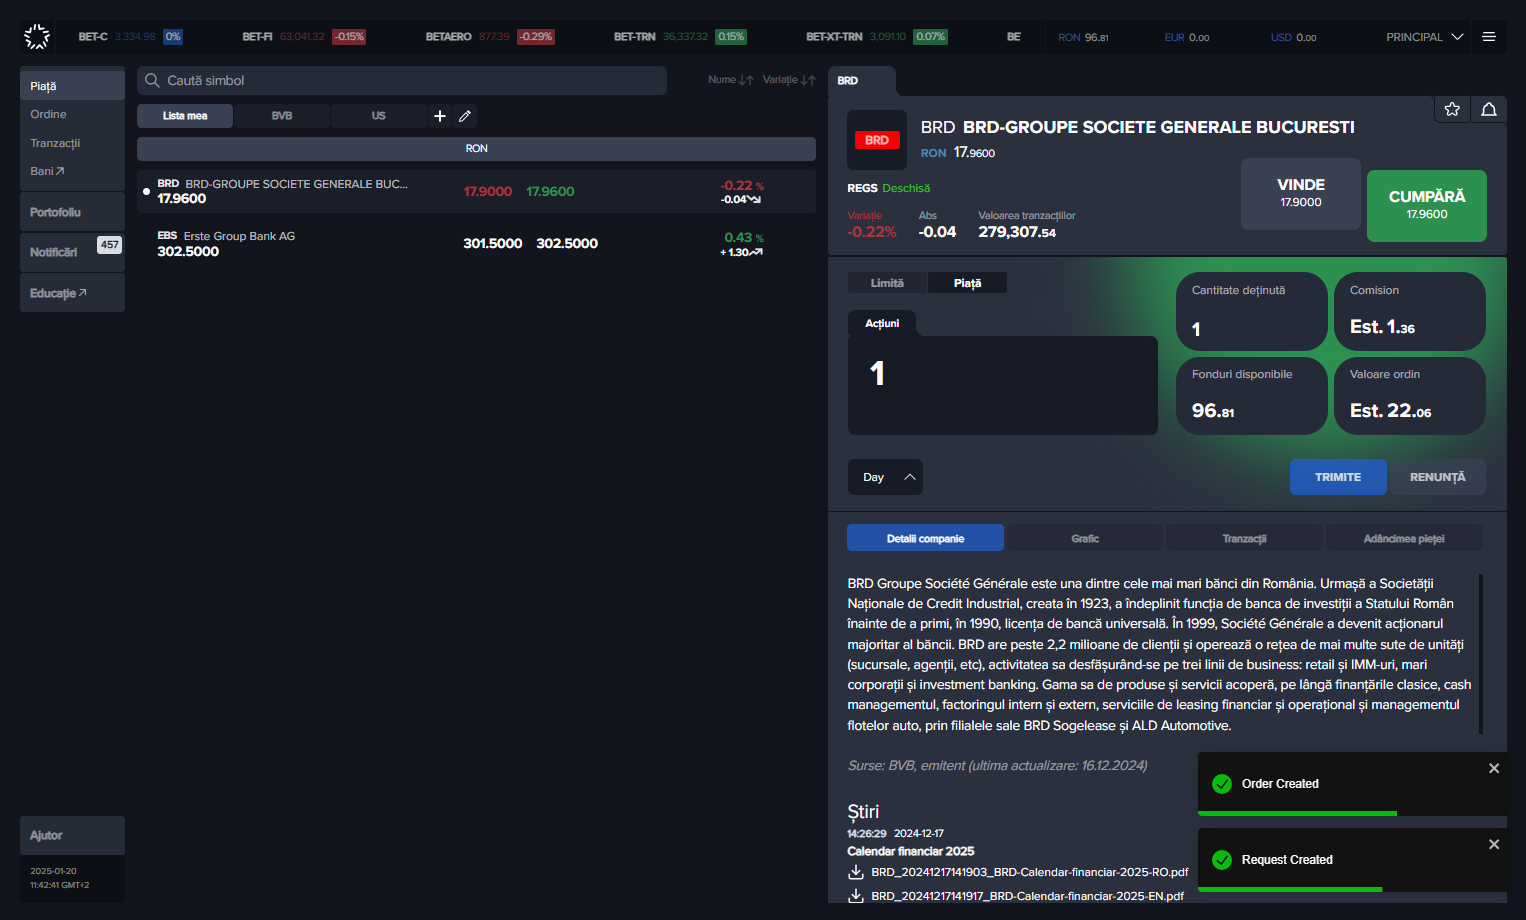Open the Lista mea watchlist tab

[x=185, y=116]
